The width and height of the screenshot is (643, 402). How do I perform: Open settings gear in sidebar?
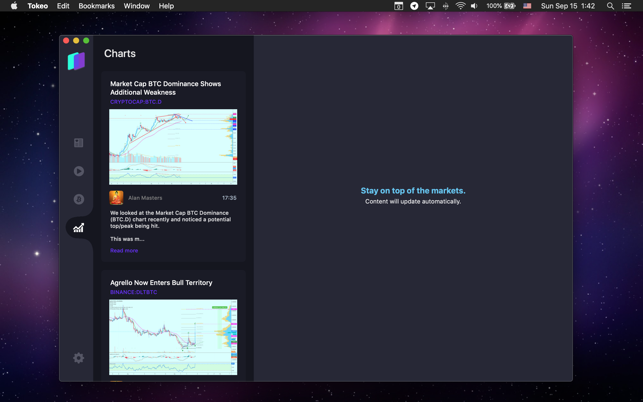pyautogui.click(x=78, y=358)
